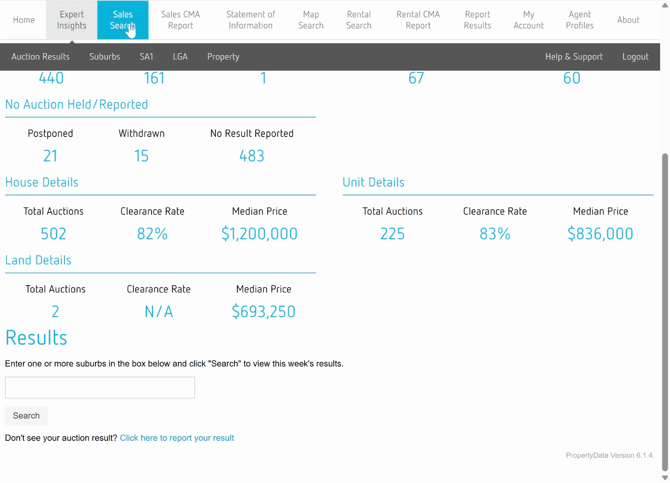
Task: Open My Account page
Action: coord(528,20)
